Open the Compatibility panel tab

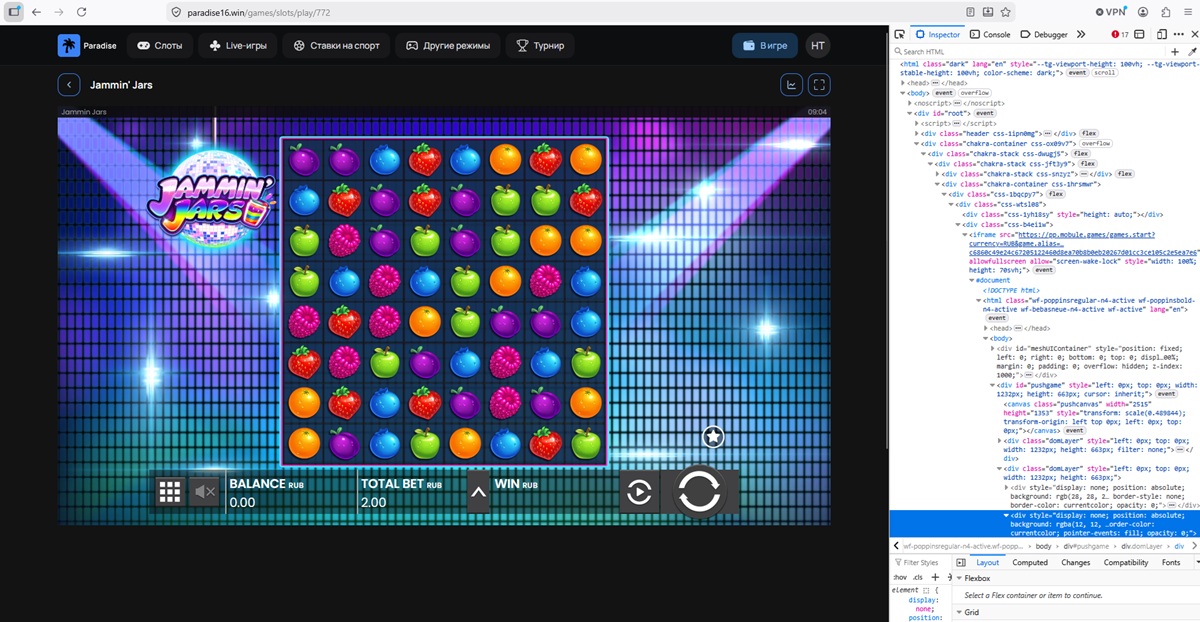(1126, 563)
